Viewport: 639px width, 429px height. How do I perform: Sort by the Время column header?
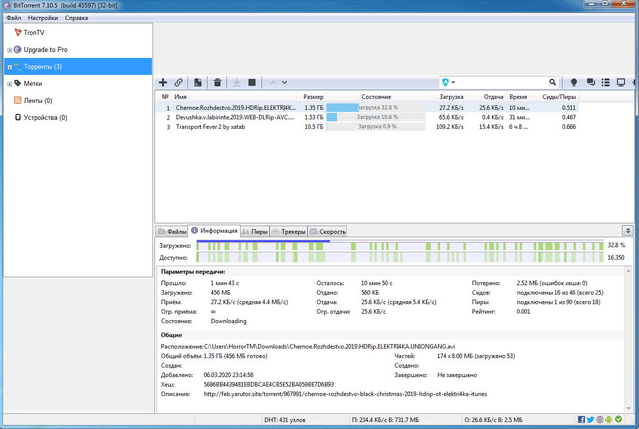click(518, 97)
